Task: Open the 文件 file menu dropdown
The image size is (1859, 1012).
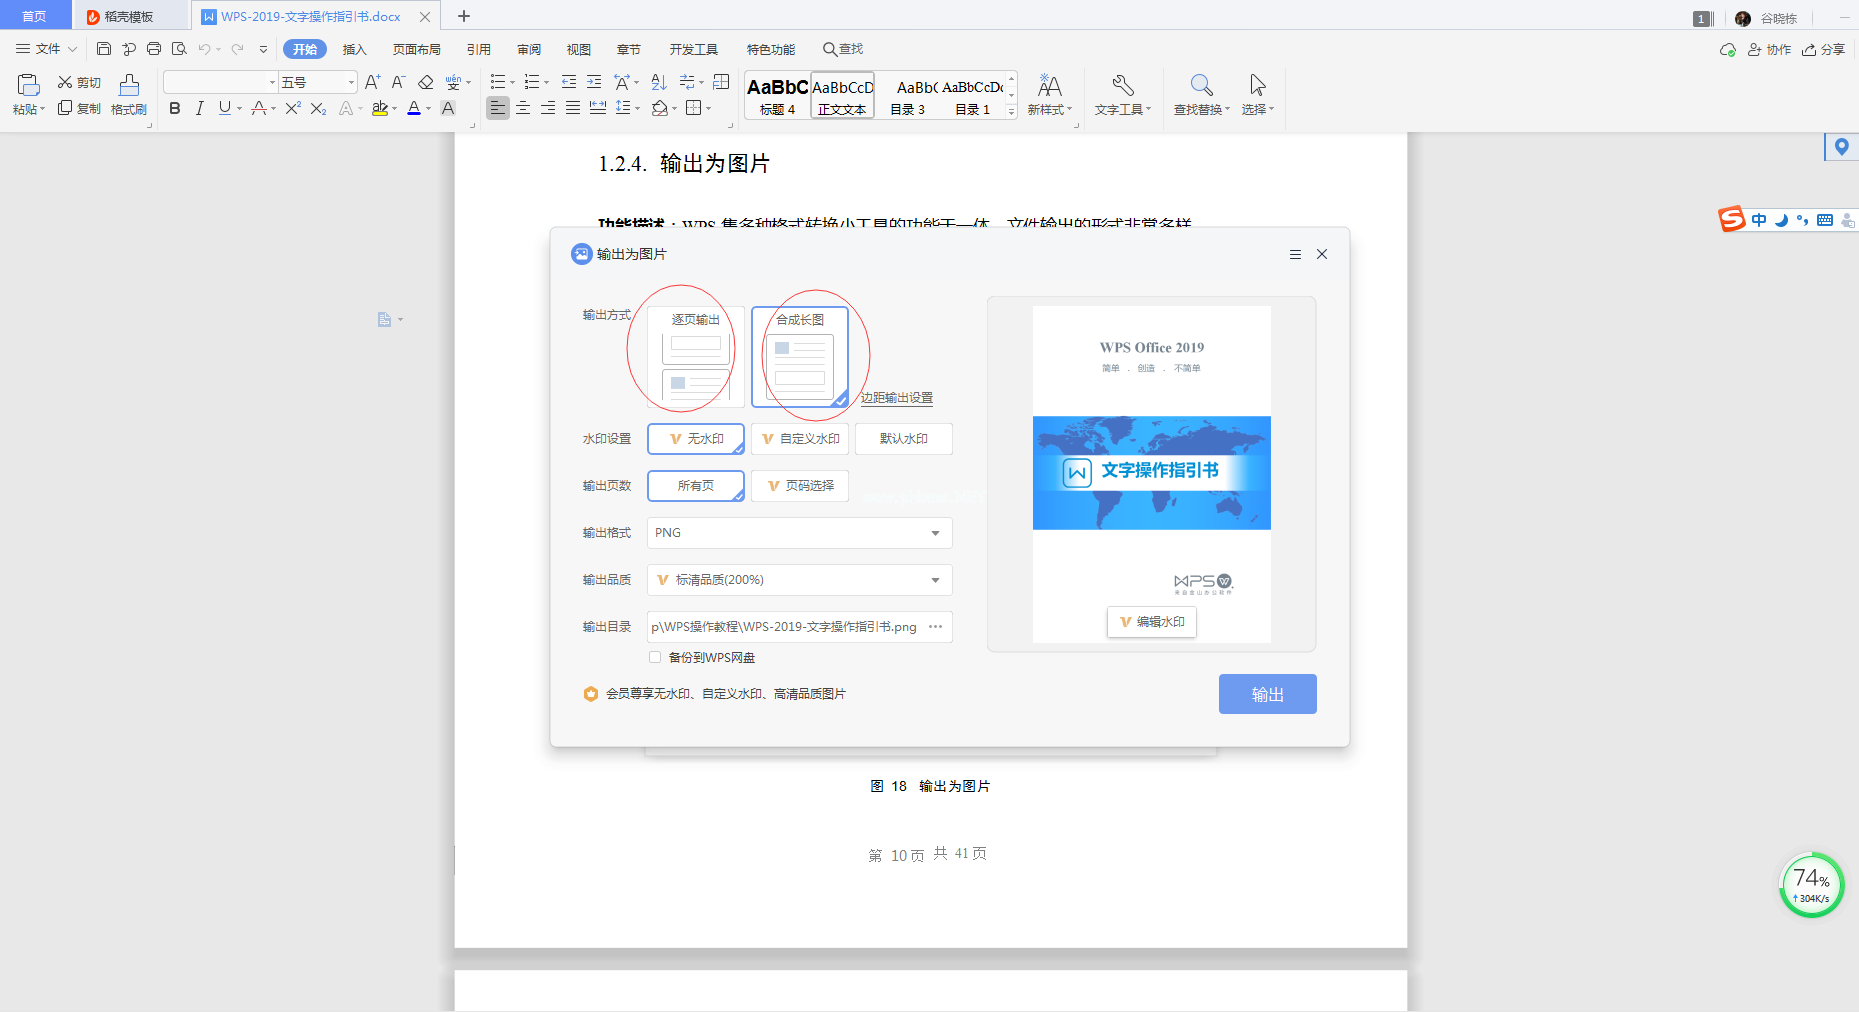Action: tap(46, 49)
